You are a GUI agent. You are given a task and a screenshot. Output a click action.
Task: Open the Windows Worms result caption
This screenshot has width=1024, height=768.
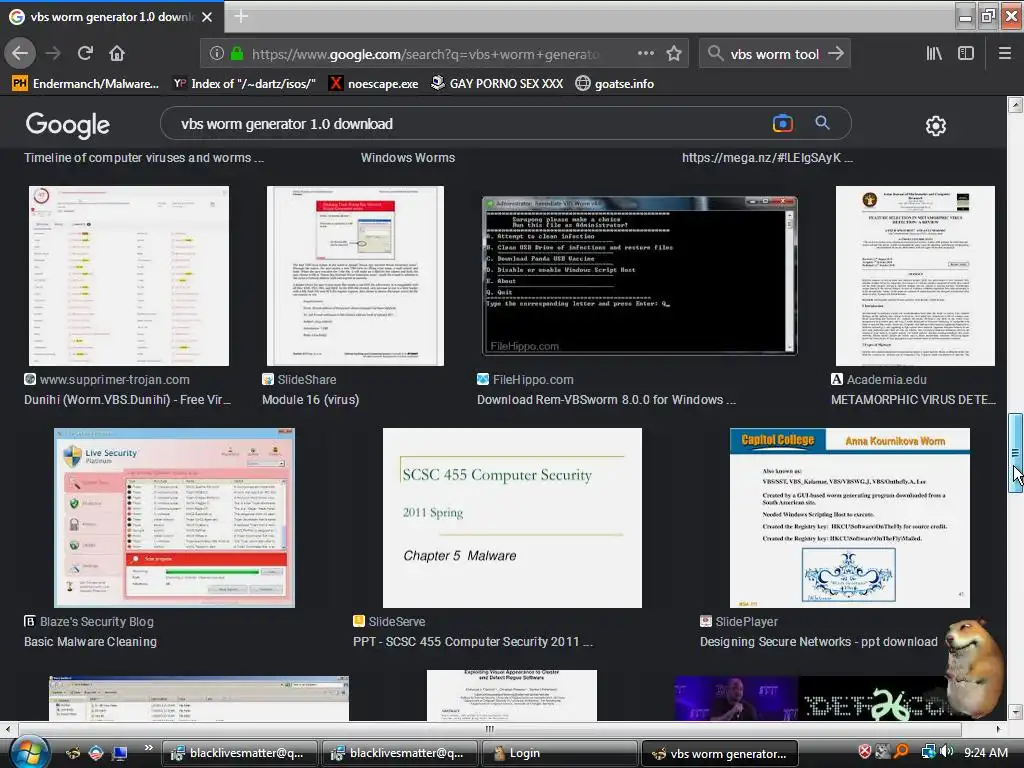coord(408,157)
